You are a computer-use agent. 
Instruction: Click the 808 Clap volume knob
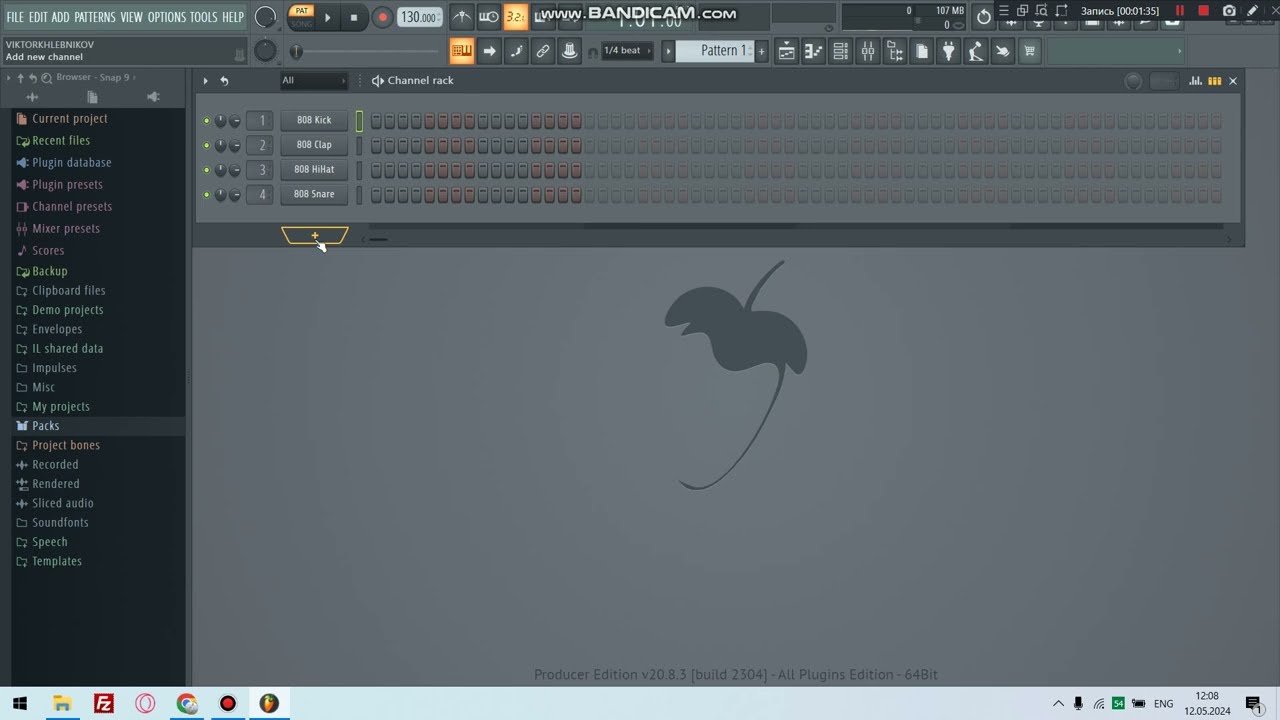point(235,145)
